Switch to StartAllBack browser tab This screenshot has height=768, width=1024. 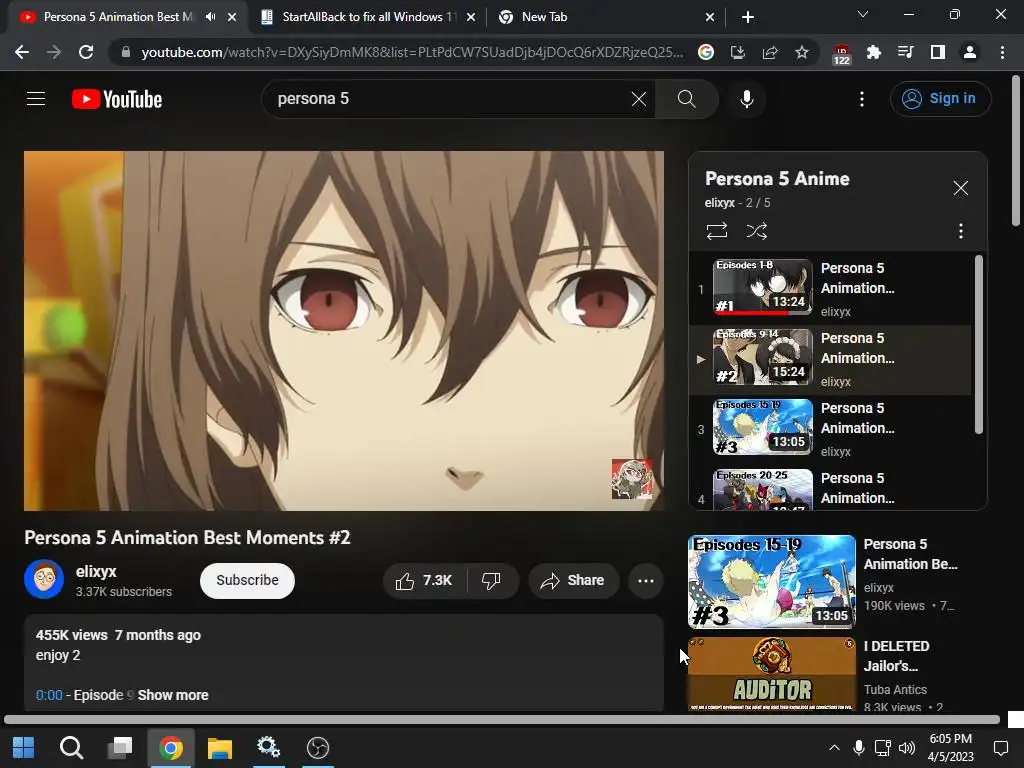click(369, 17)
